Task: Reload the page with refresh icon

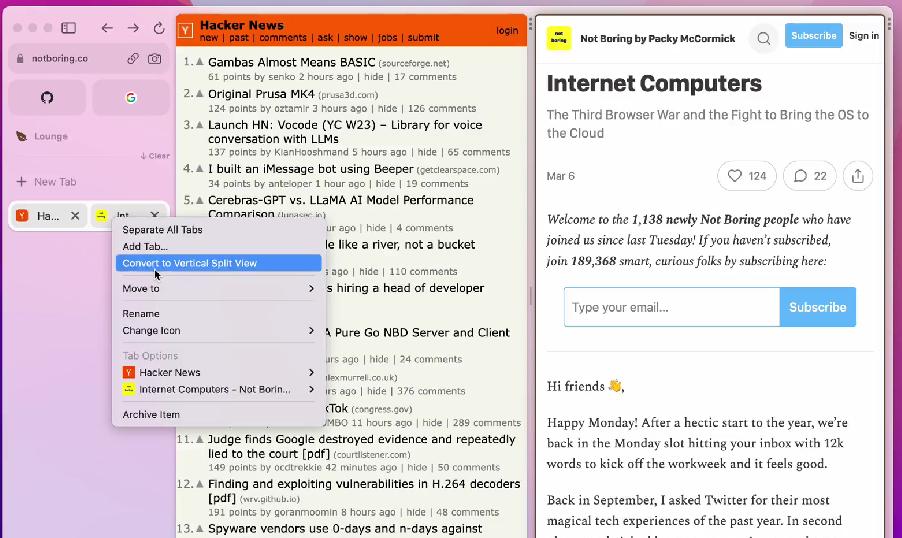Action: pos(159,28)
